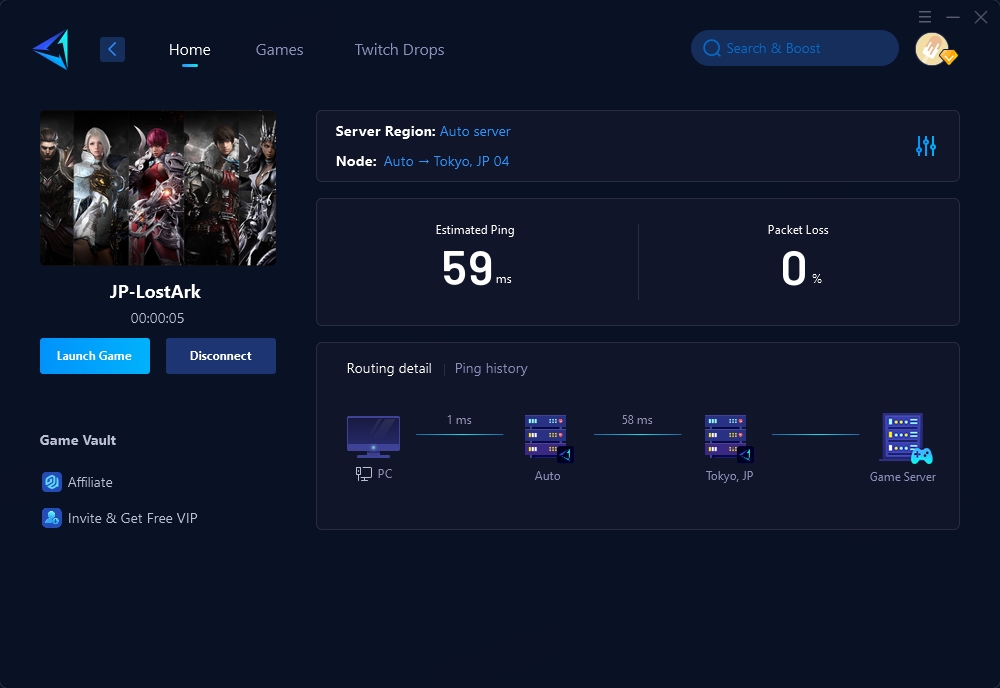The width and height of the screenshot is (1000, 688).
Task: Select the Auto → Tokyo, JP 04 node
Action: point(446,161)
